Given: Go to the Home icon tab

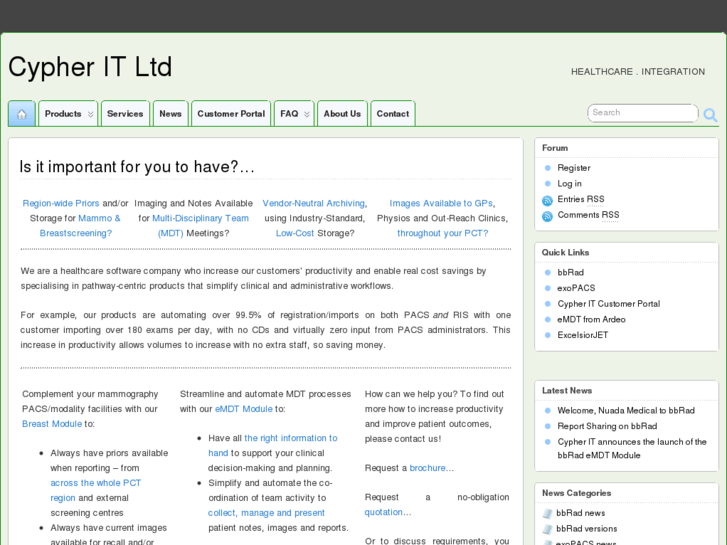Looking at the screenshot, I should pos(22,114).
